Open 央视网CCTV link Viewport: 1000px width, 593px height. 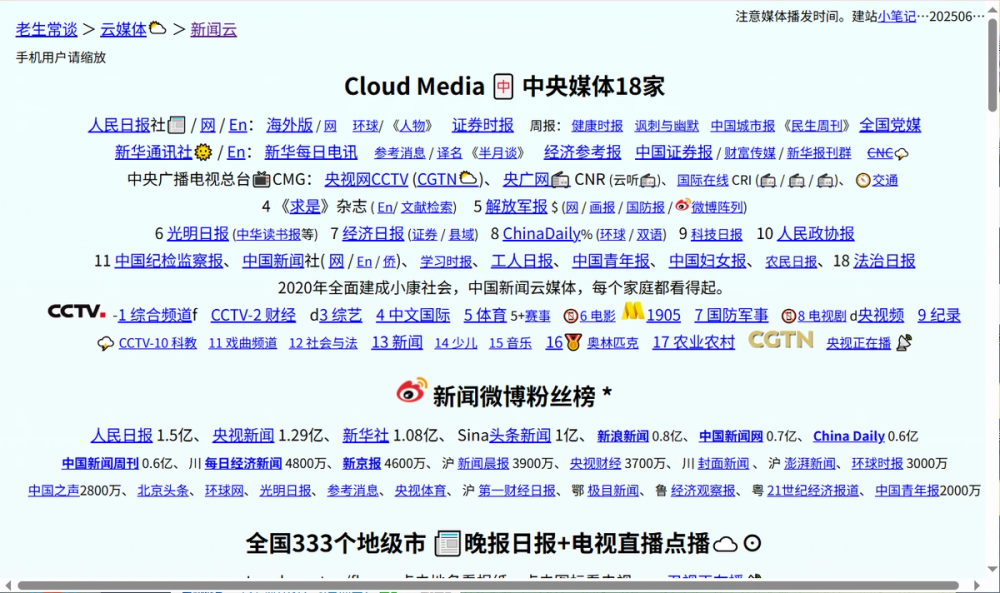[x=366, y=180]
